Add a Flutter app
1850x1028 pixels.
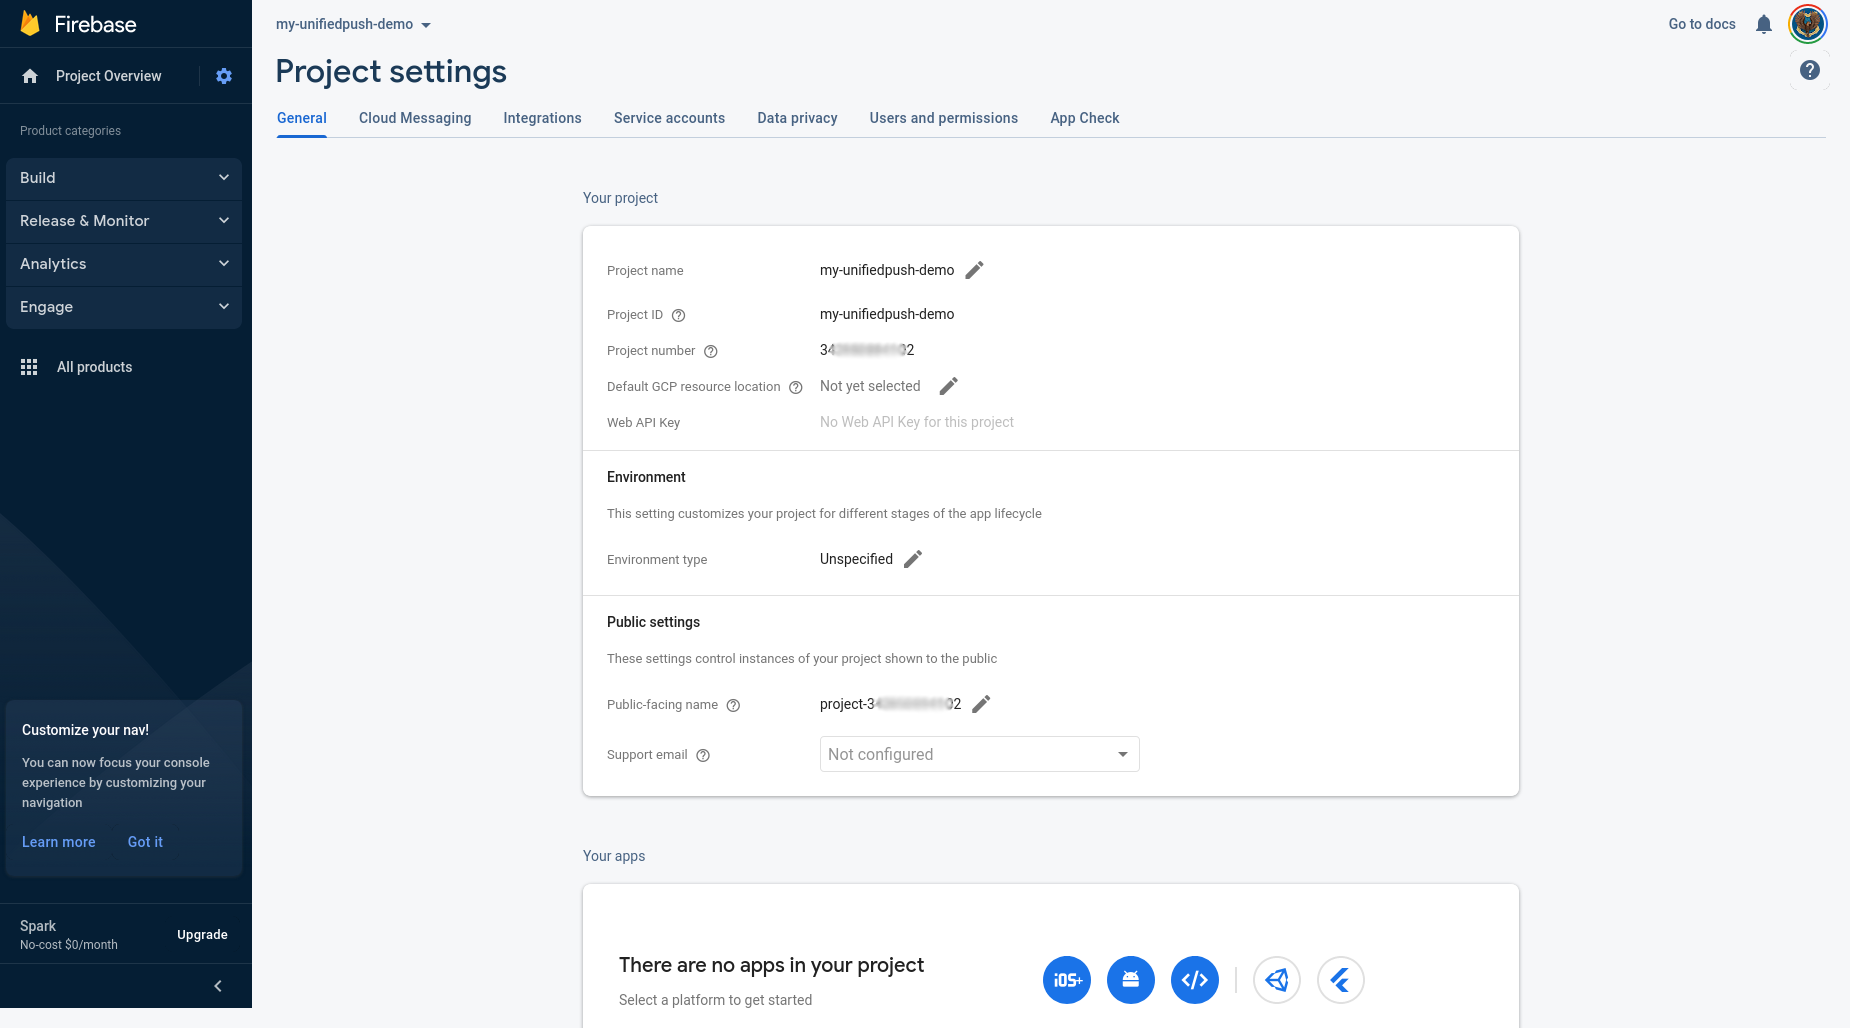point(1341,980)
